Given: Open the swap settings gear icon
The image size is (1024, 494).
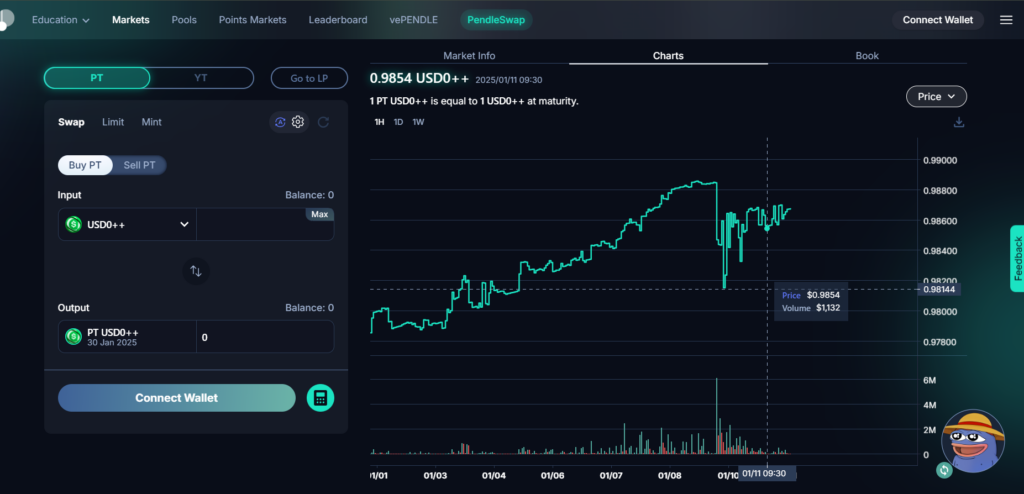Looking at the screenshot, I should (x=298, y=122).
